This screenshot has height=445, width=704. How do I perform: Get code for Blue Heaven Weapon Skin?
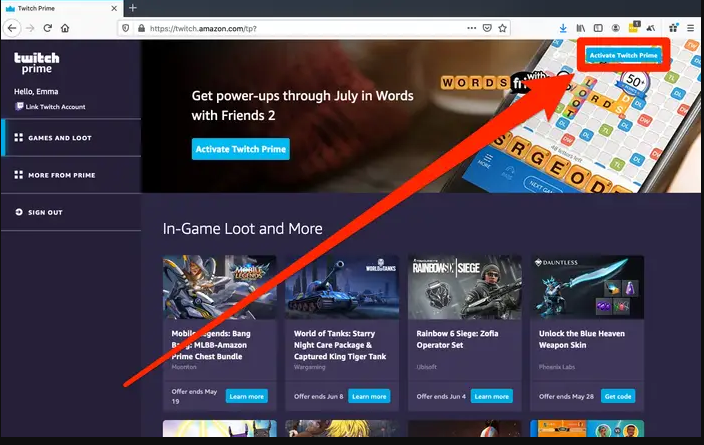point(618,396)
